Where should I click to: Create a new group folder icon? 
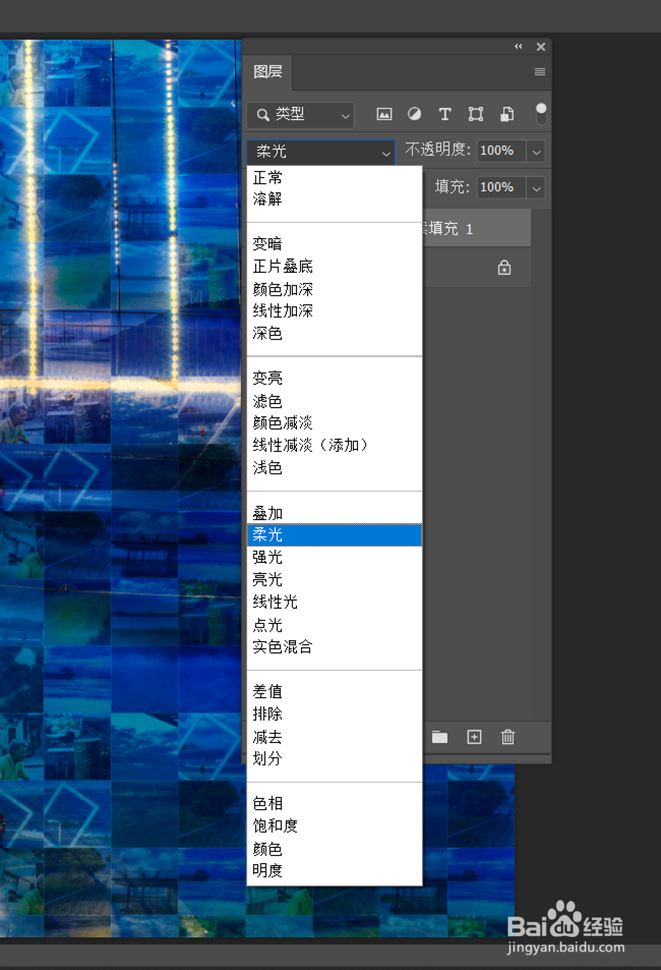pyautogui.click(x=440, y=737)
